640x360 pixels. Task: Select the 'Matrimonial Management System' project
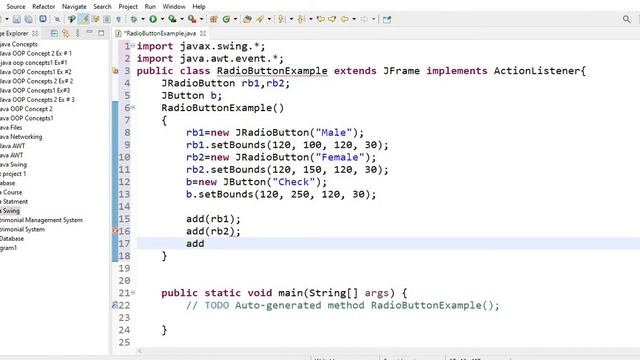[x=41, y=220]
